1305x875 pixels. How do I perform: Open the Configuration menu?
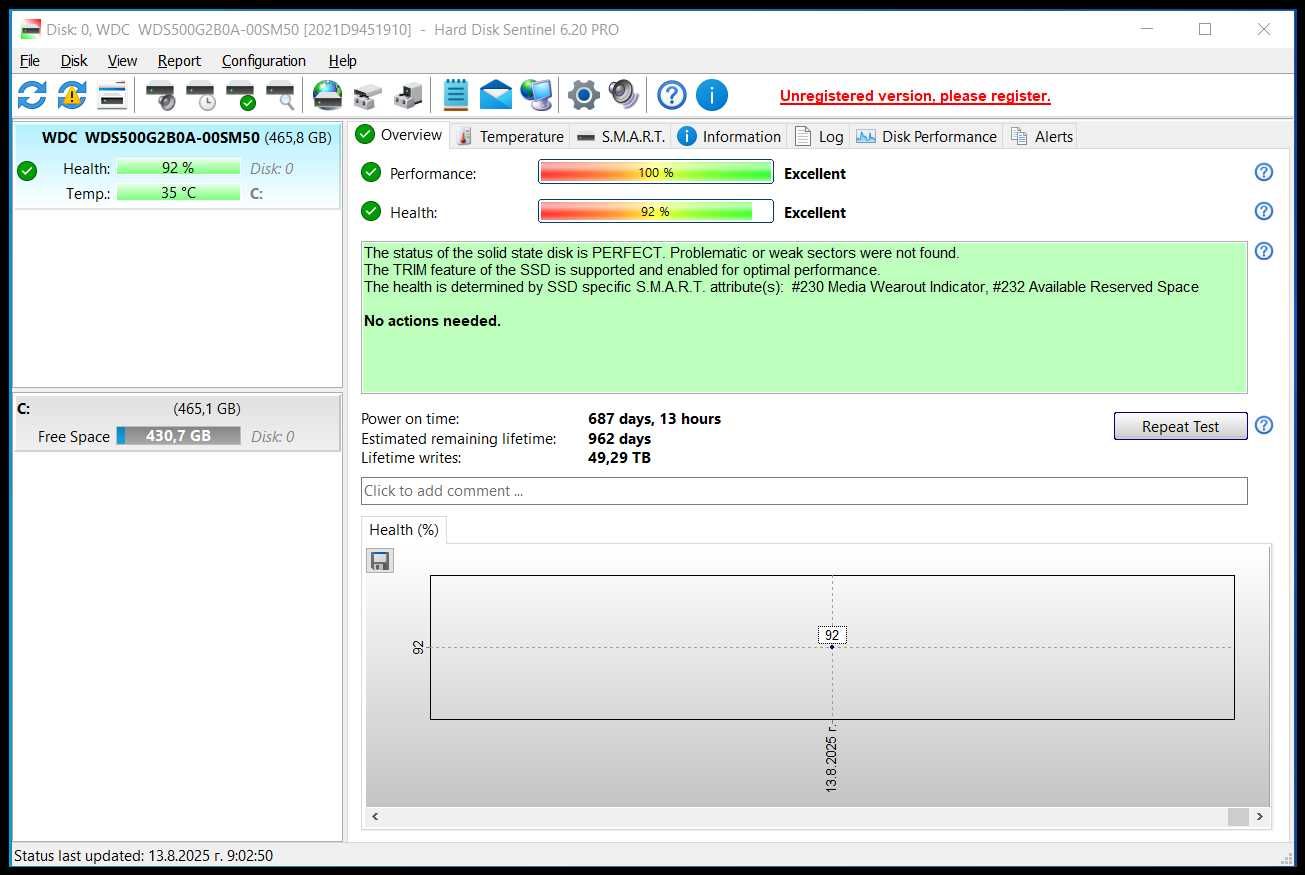264,61
